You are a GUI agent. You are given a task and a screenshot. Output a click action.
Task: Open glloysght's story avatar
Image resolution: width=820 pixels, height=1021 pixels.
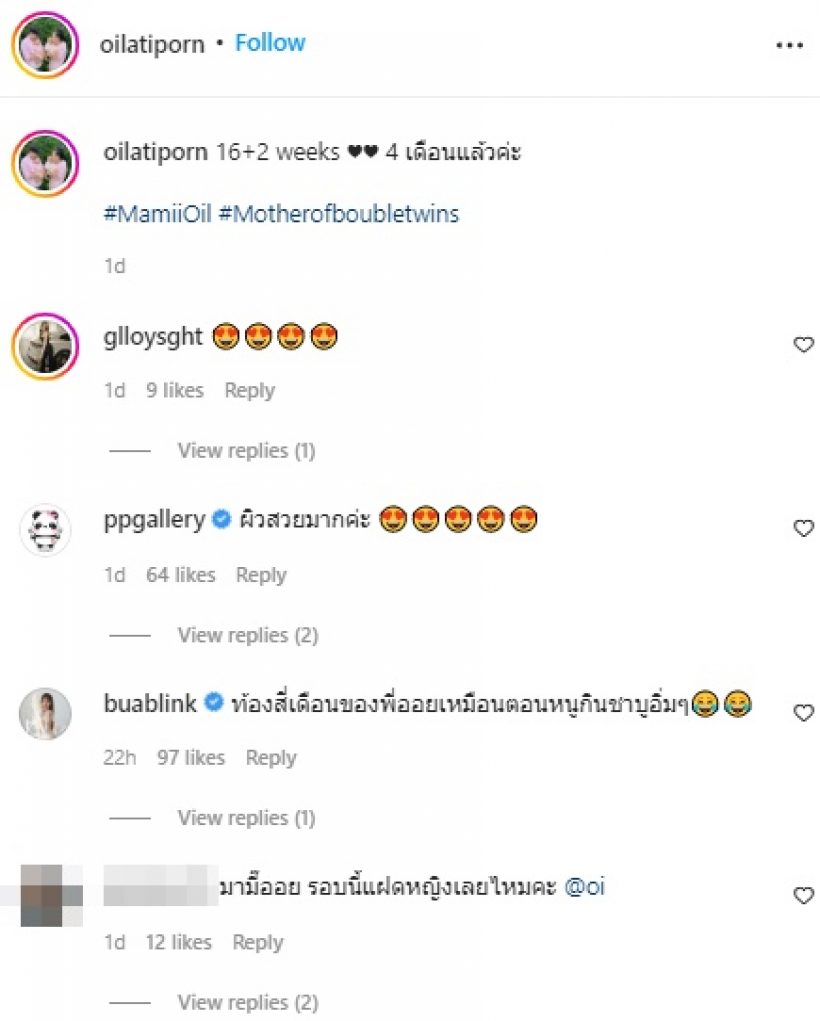45,346
